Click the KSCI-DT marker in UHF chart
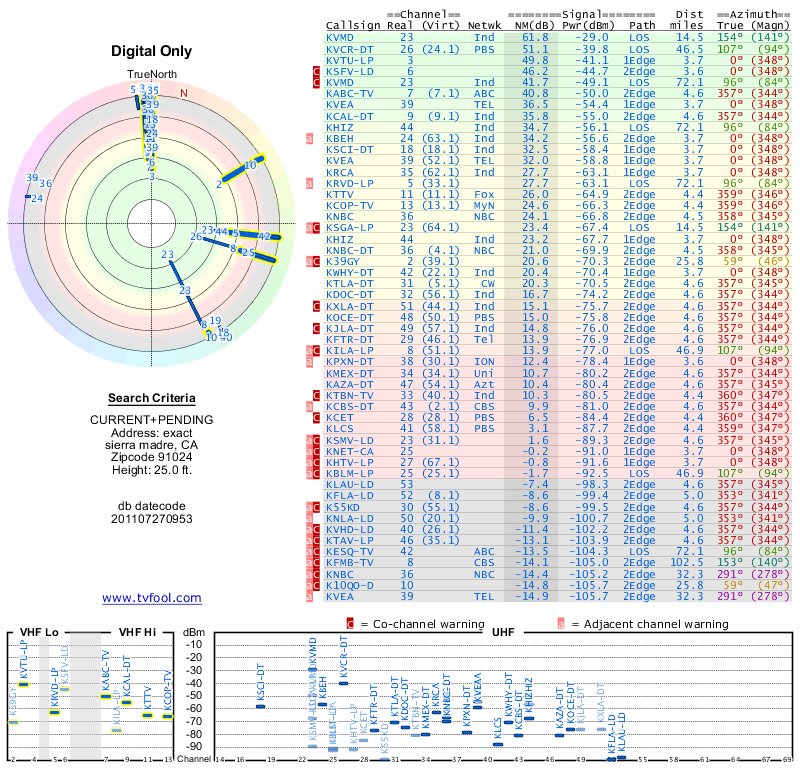 pos(260,706)
